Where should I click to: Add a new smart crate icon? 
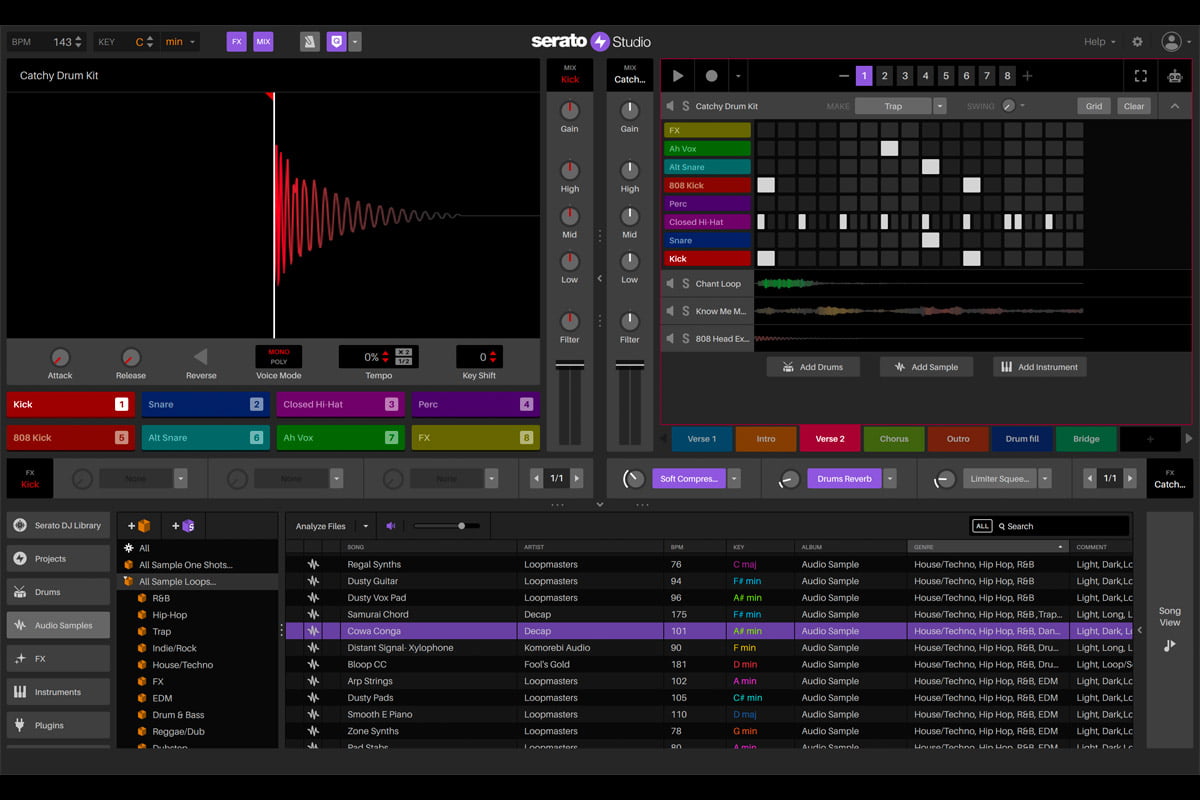[x=182, y=526]
